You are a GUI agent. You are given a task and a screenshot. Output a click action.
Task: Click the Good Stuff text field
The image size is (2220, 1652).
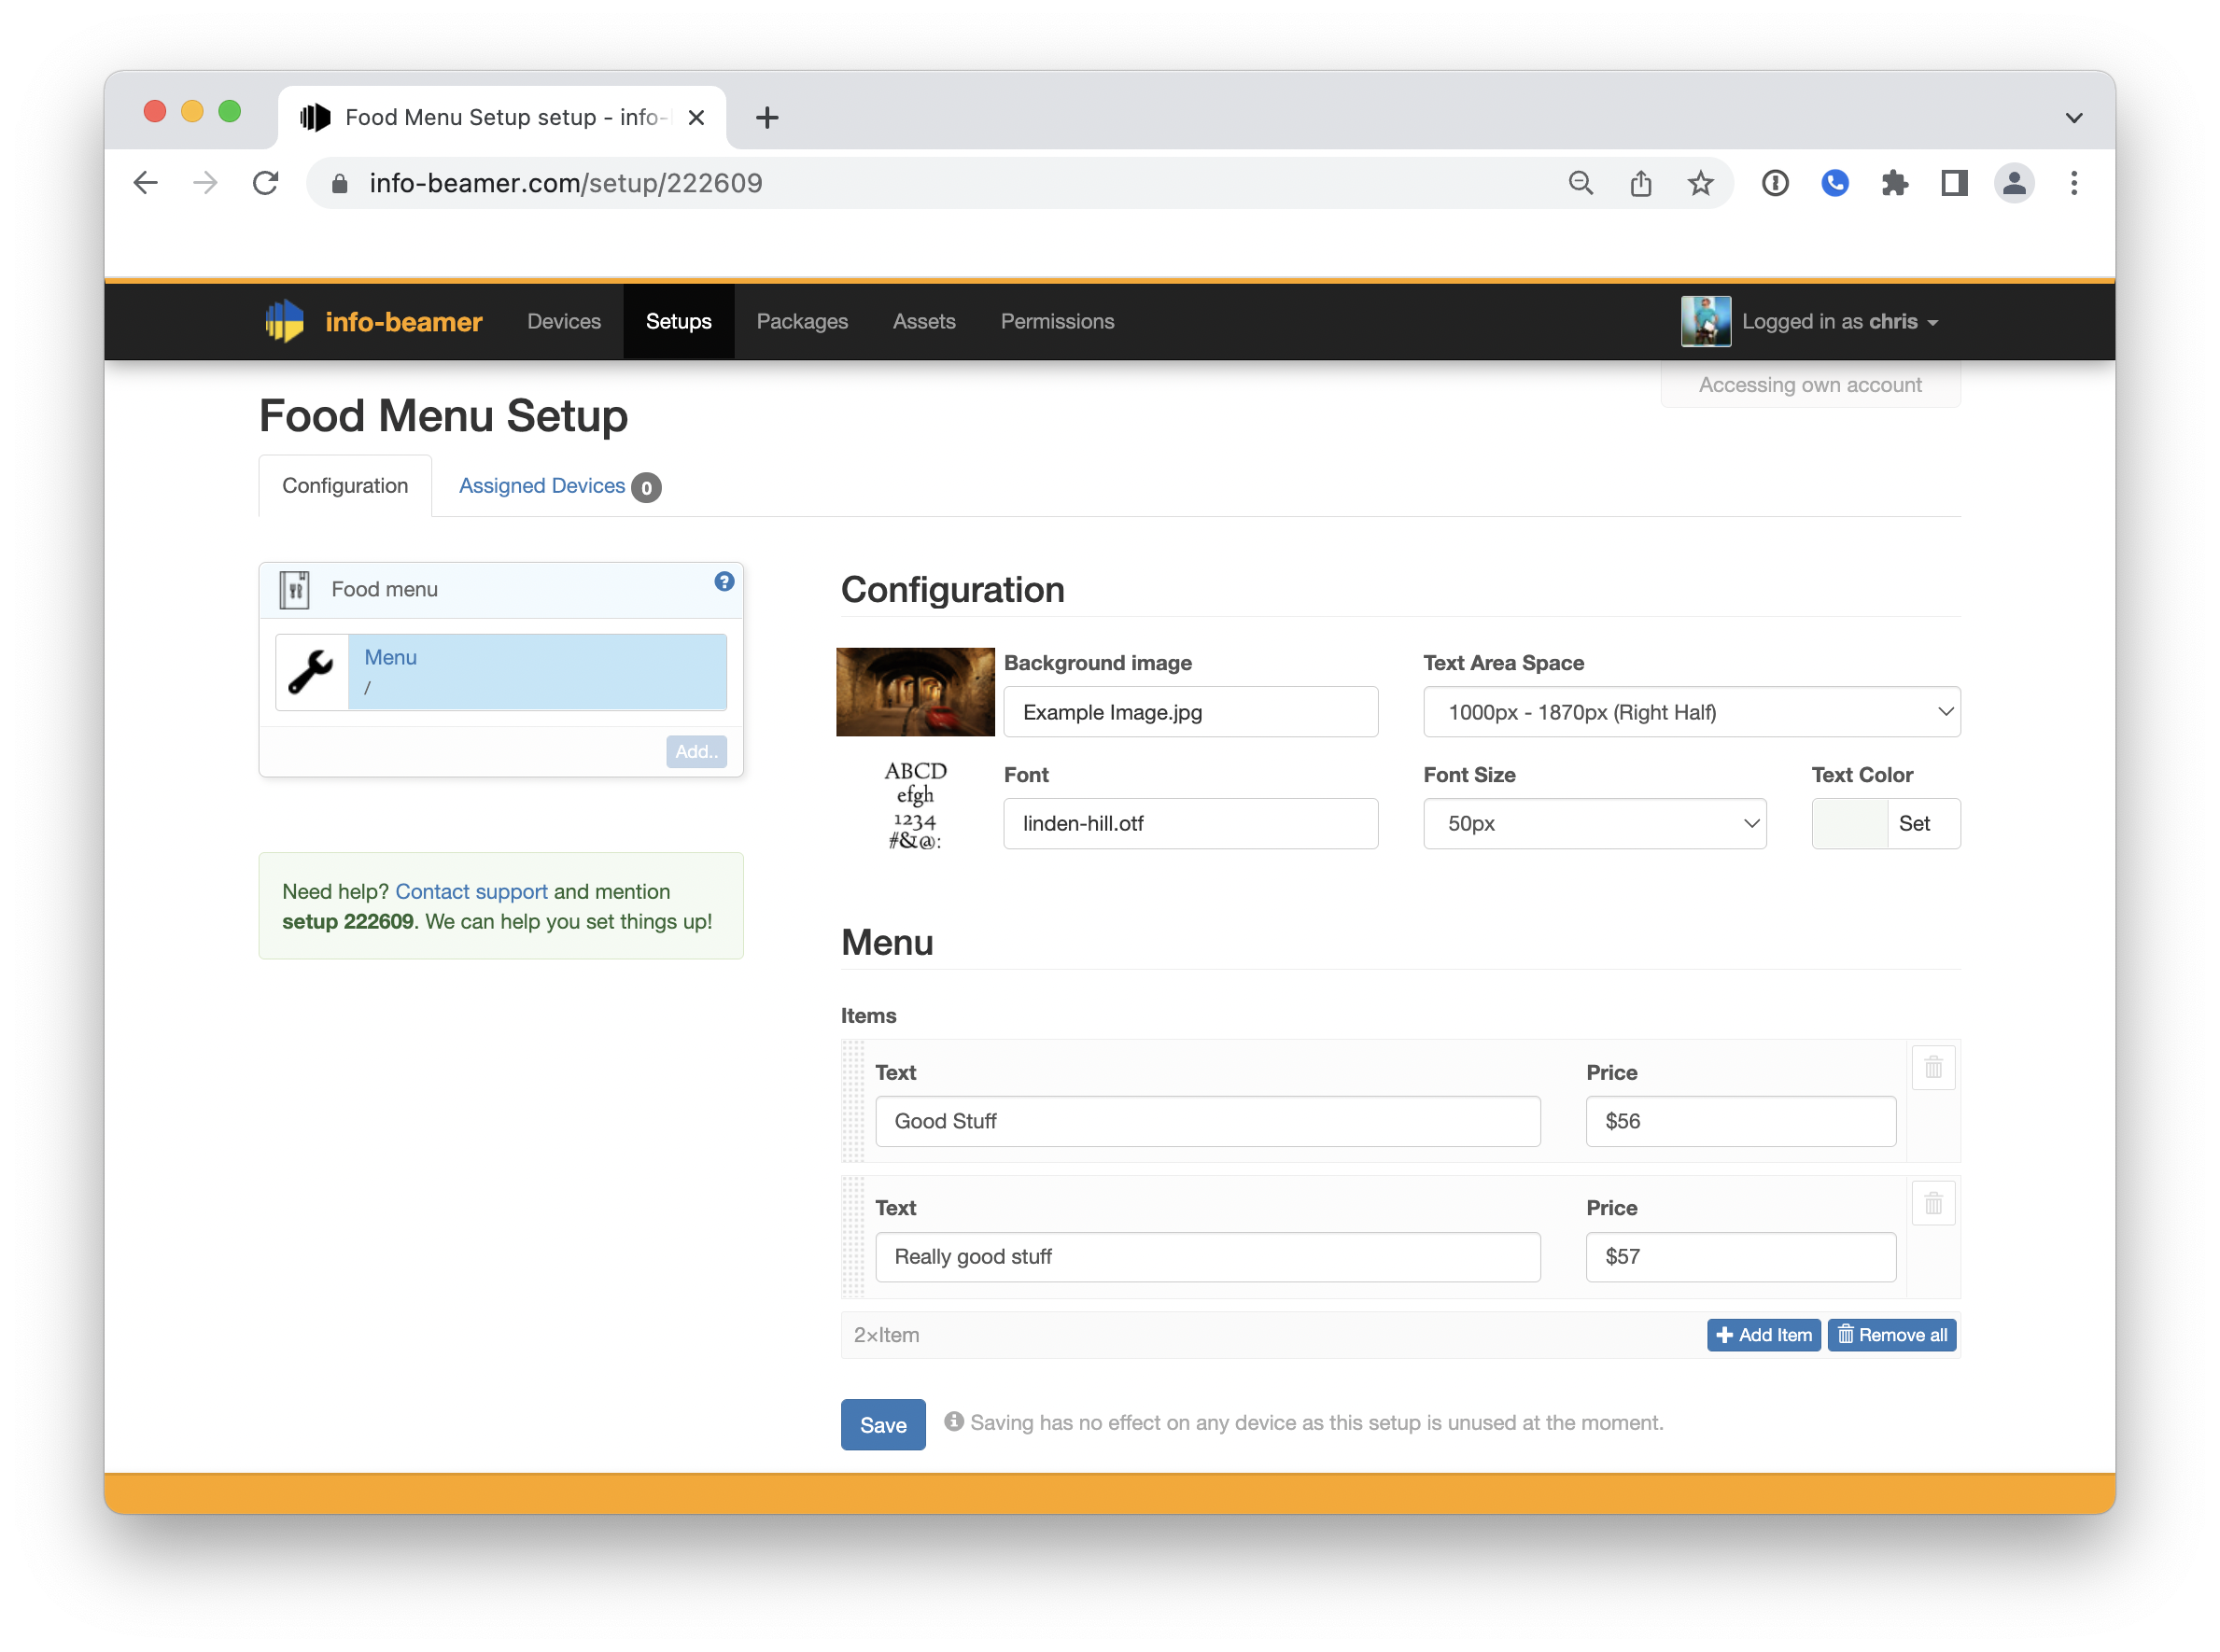coord(1207,1122)
